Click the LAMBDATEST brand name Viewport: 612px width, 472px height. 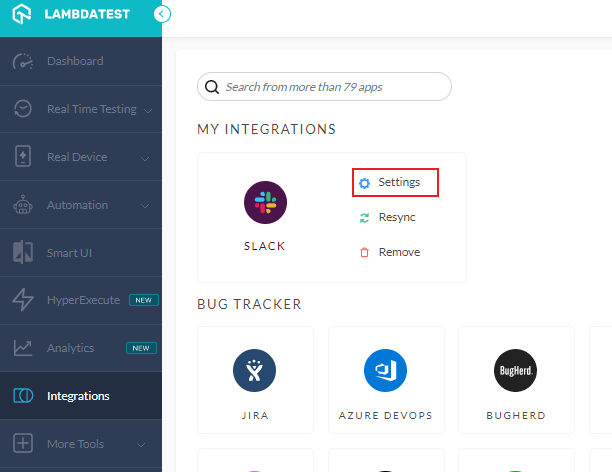pyautogui.click(x=87, y=14)
